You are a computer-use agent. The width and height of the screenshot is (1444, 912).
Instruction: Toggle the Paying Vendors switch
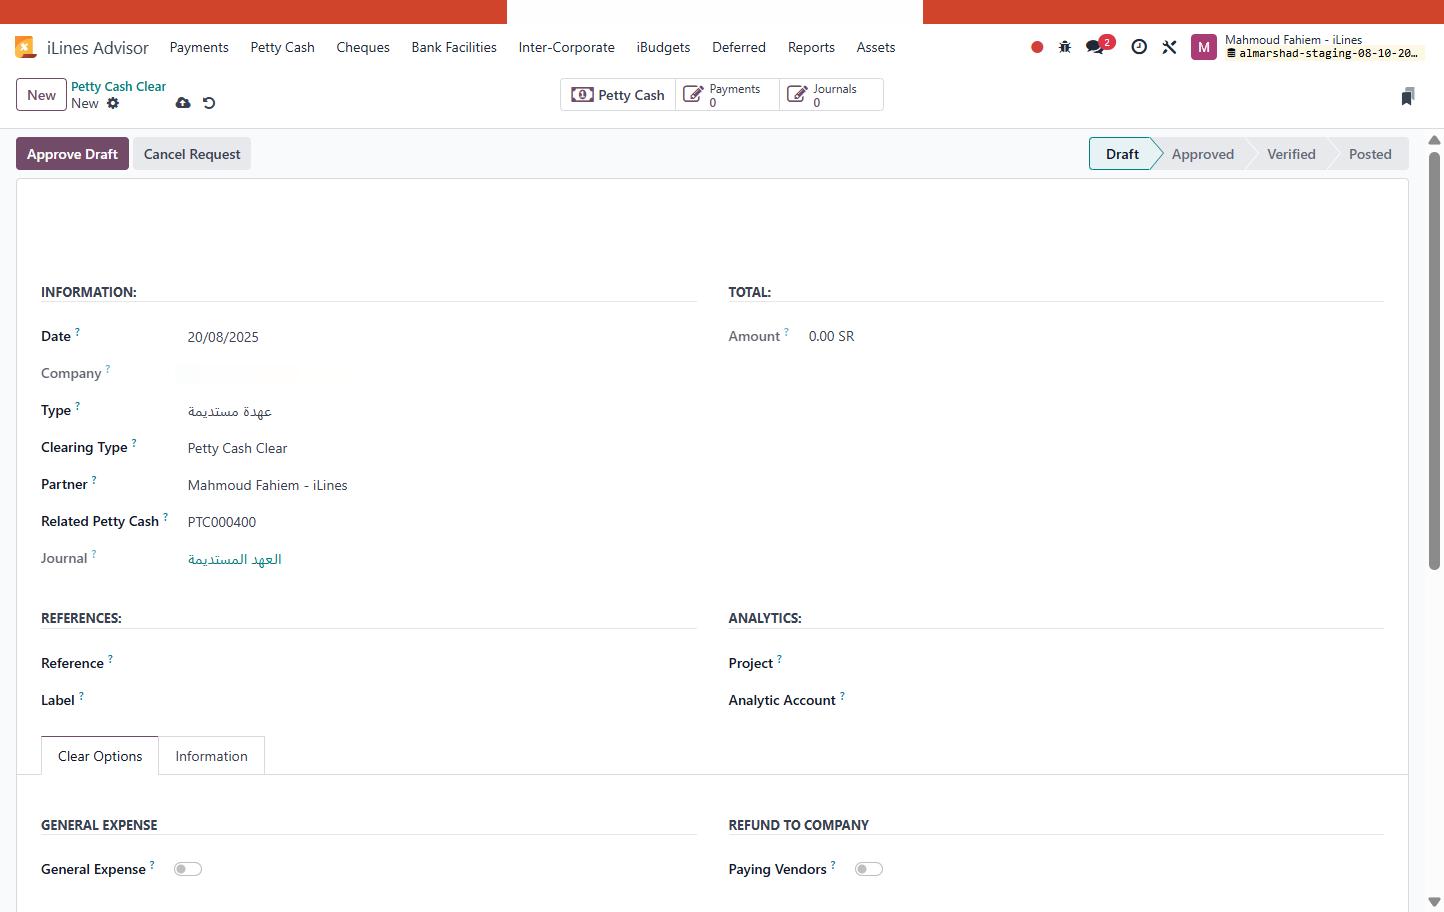point(869,869)
